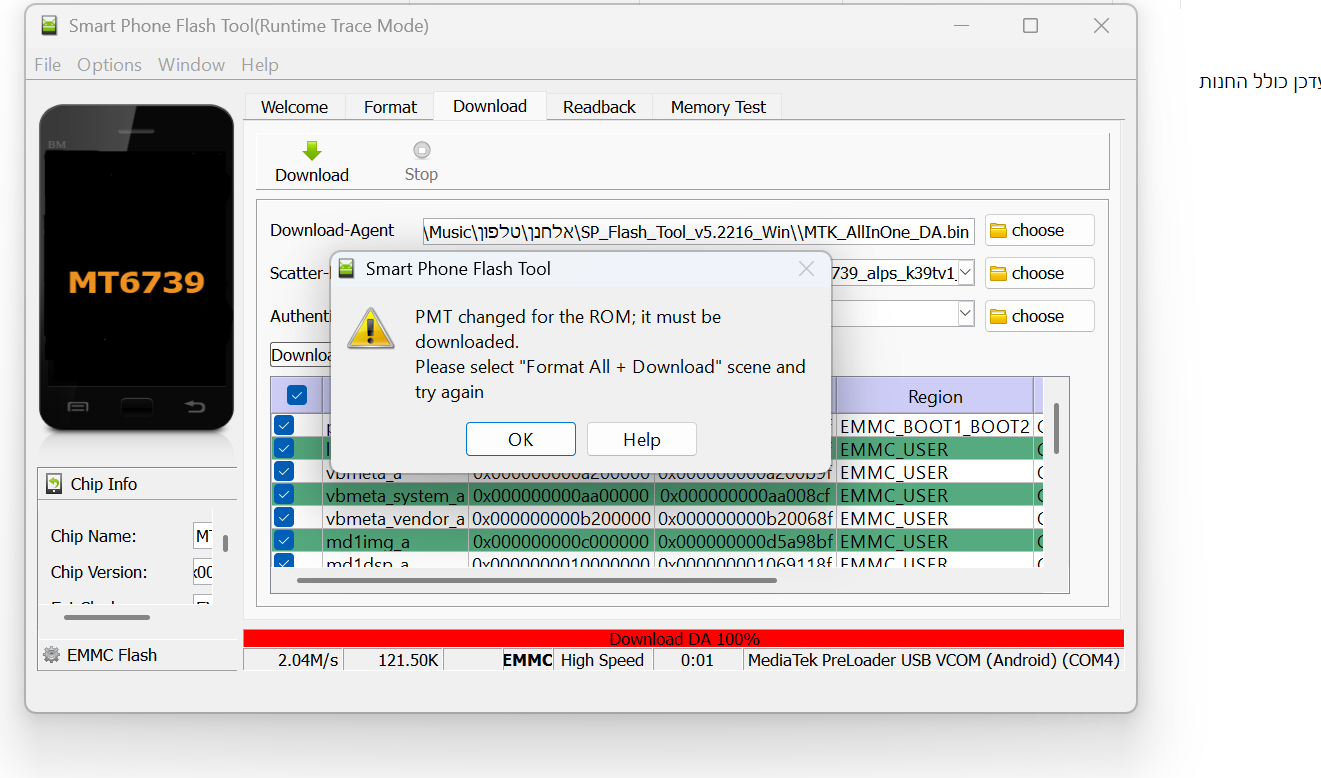This screenshot has height=778, width=1321.
Task: Click Help button in the dialog
Action: pyautogui.click(x=641, y=440)
